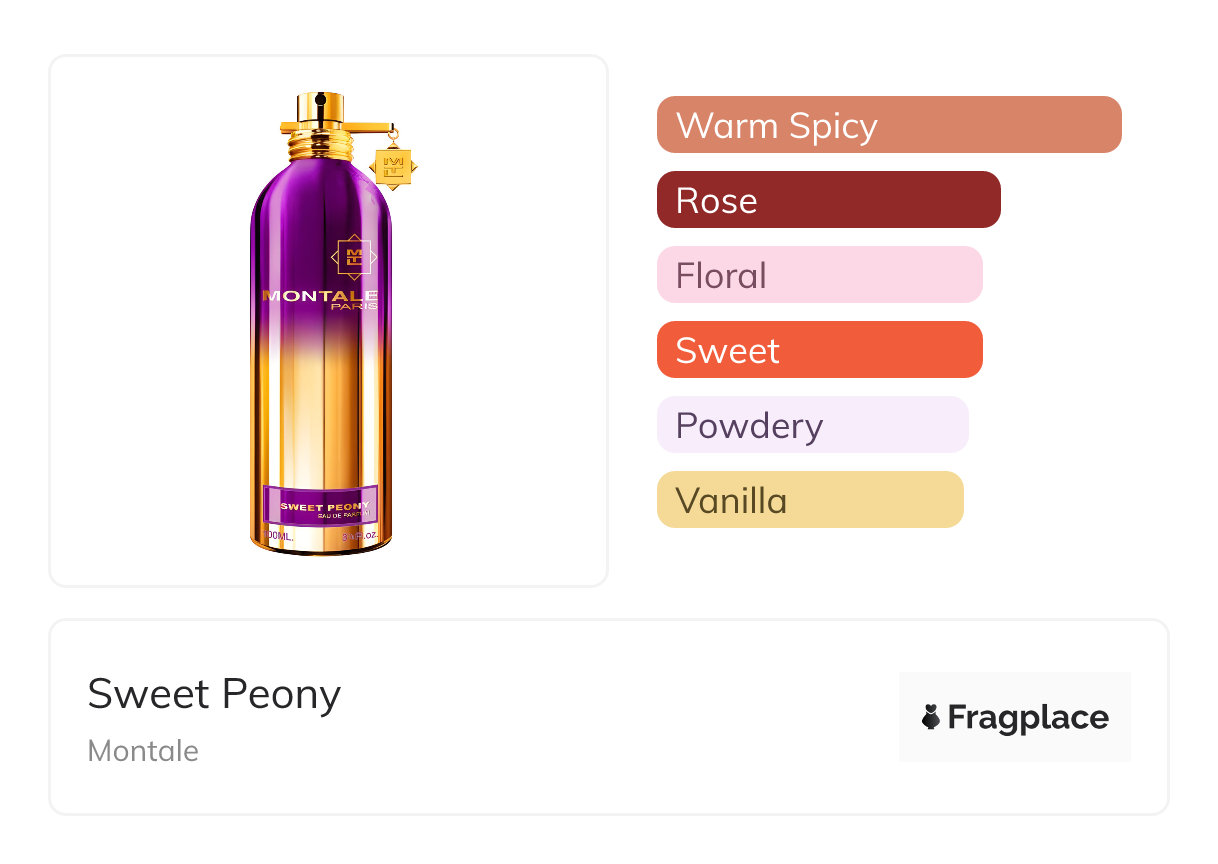Click the purple Sweet Peony bottle label
The width and height of the screenshot is (1218, 864).
(320, 505)
